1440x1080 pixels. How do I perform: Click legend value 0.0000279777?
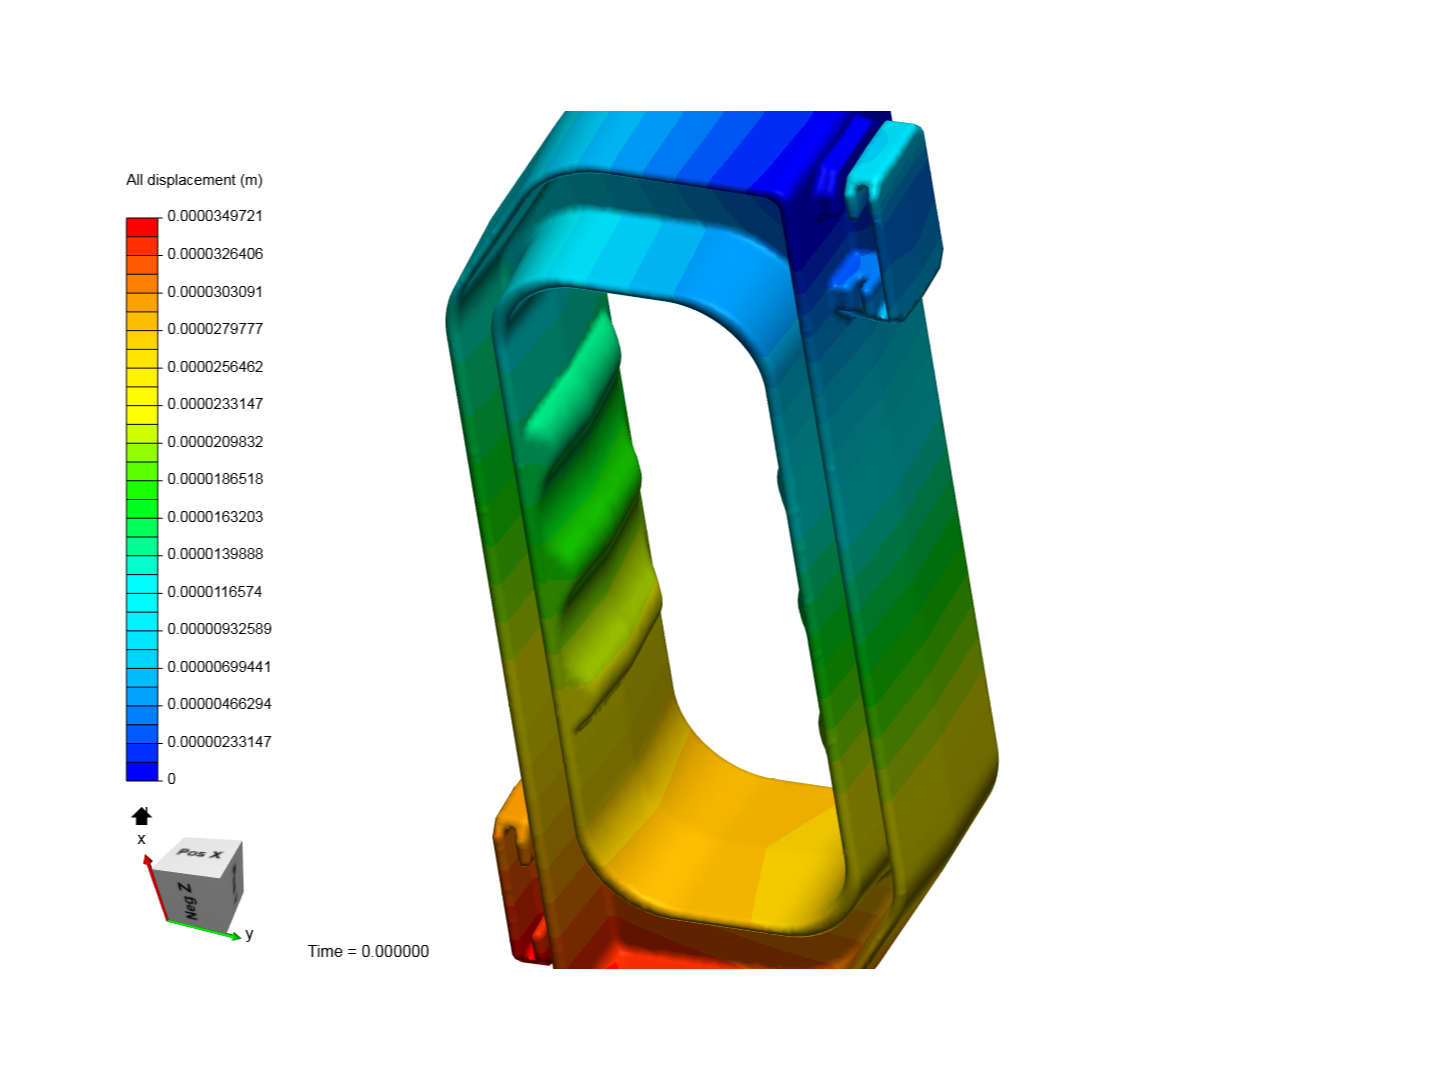215,329
